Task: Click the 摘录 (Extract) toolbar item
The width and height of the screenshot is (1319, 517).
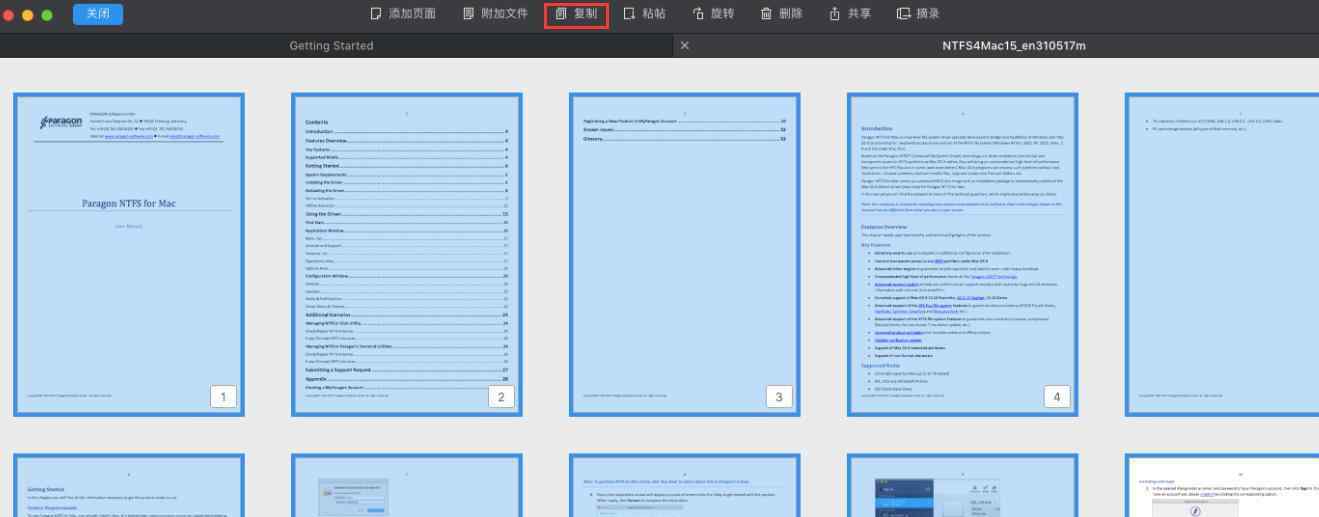Action: click(x=918, y=14)
